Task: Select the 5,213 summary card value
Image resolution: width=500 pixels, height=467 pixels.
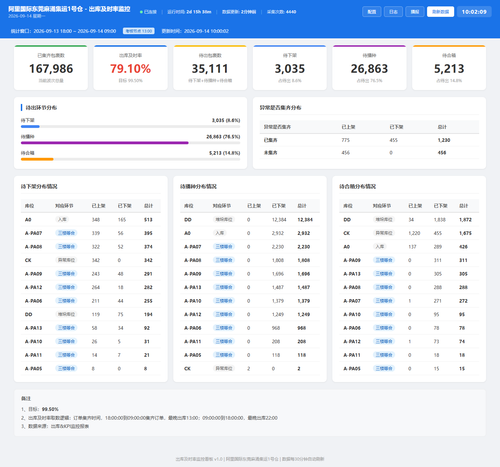Action: pos(449,69)
